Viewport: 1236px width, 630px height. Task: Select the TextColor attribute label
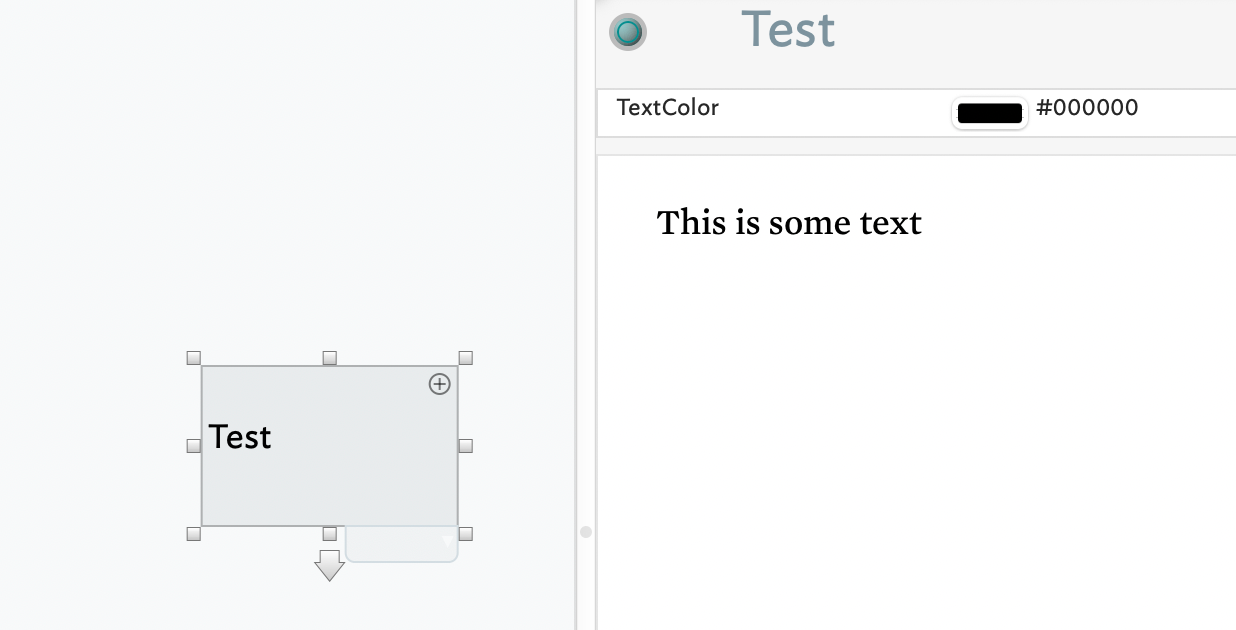pyautogui.click(x=668, y=108)
